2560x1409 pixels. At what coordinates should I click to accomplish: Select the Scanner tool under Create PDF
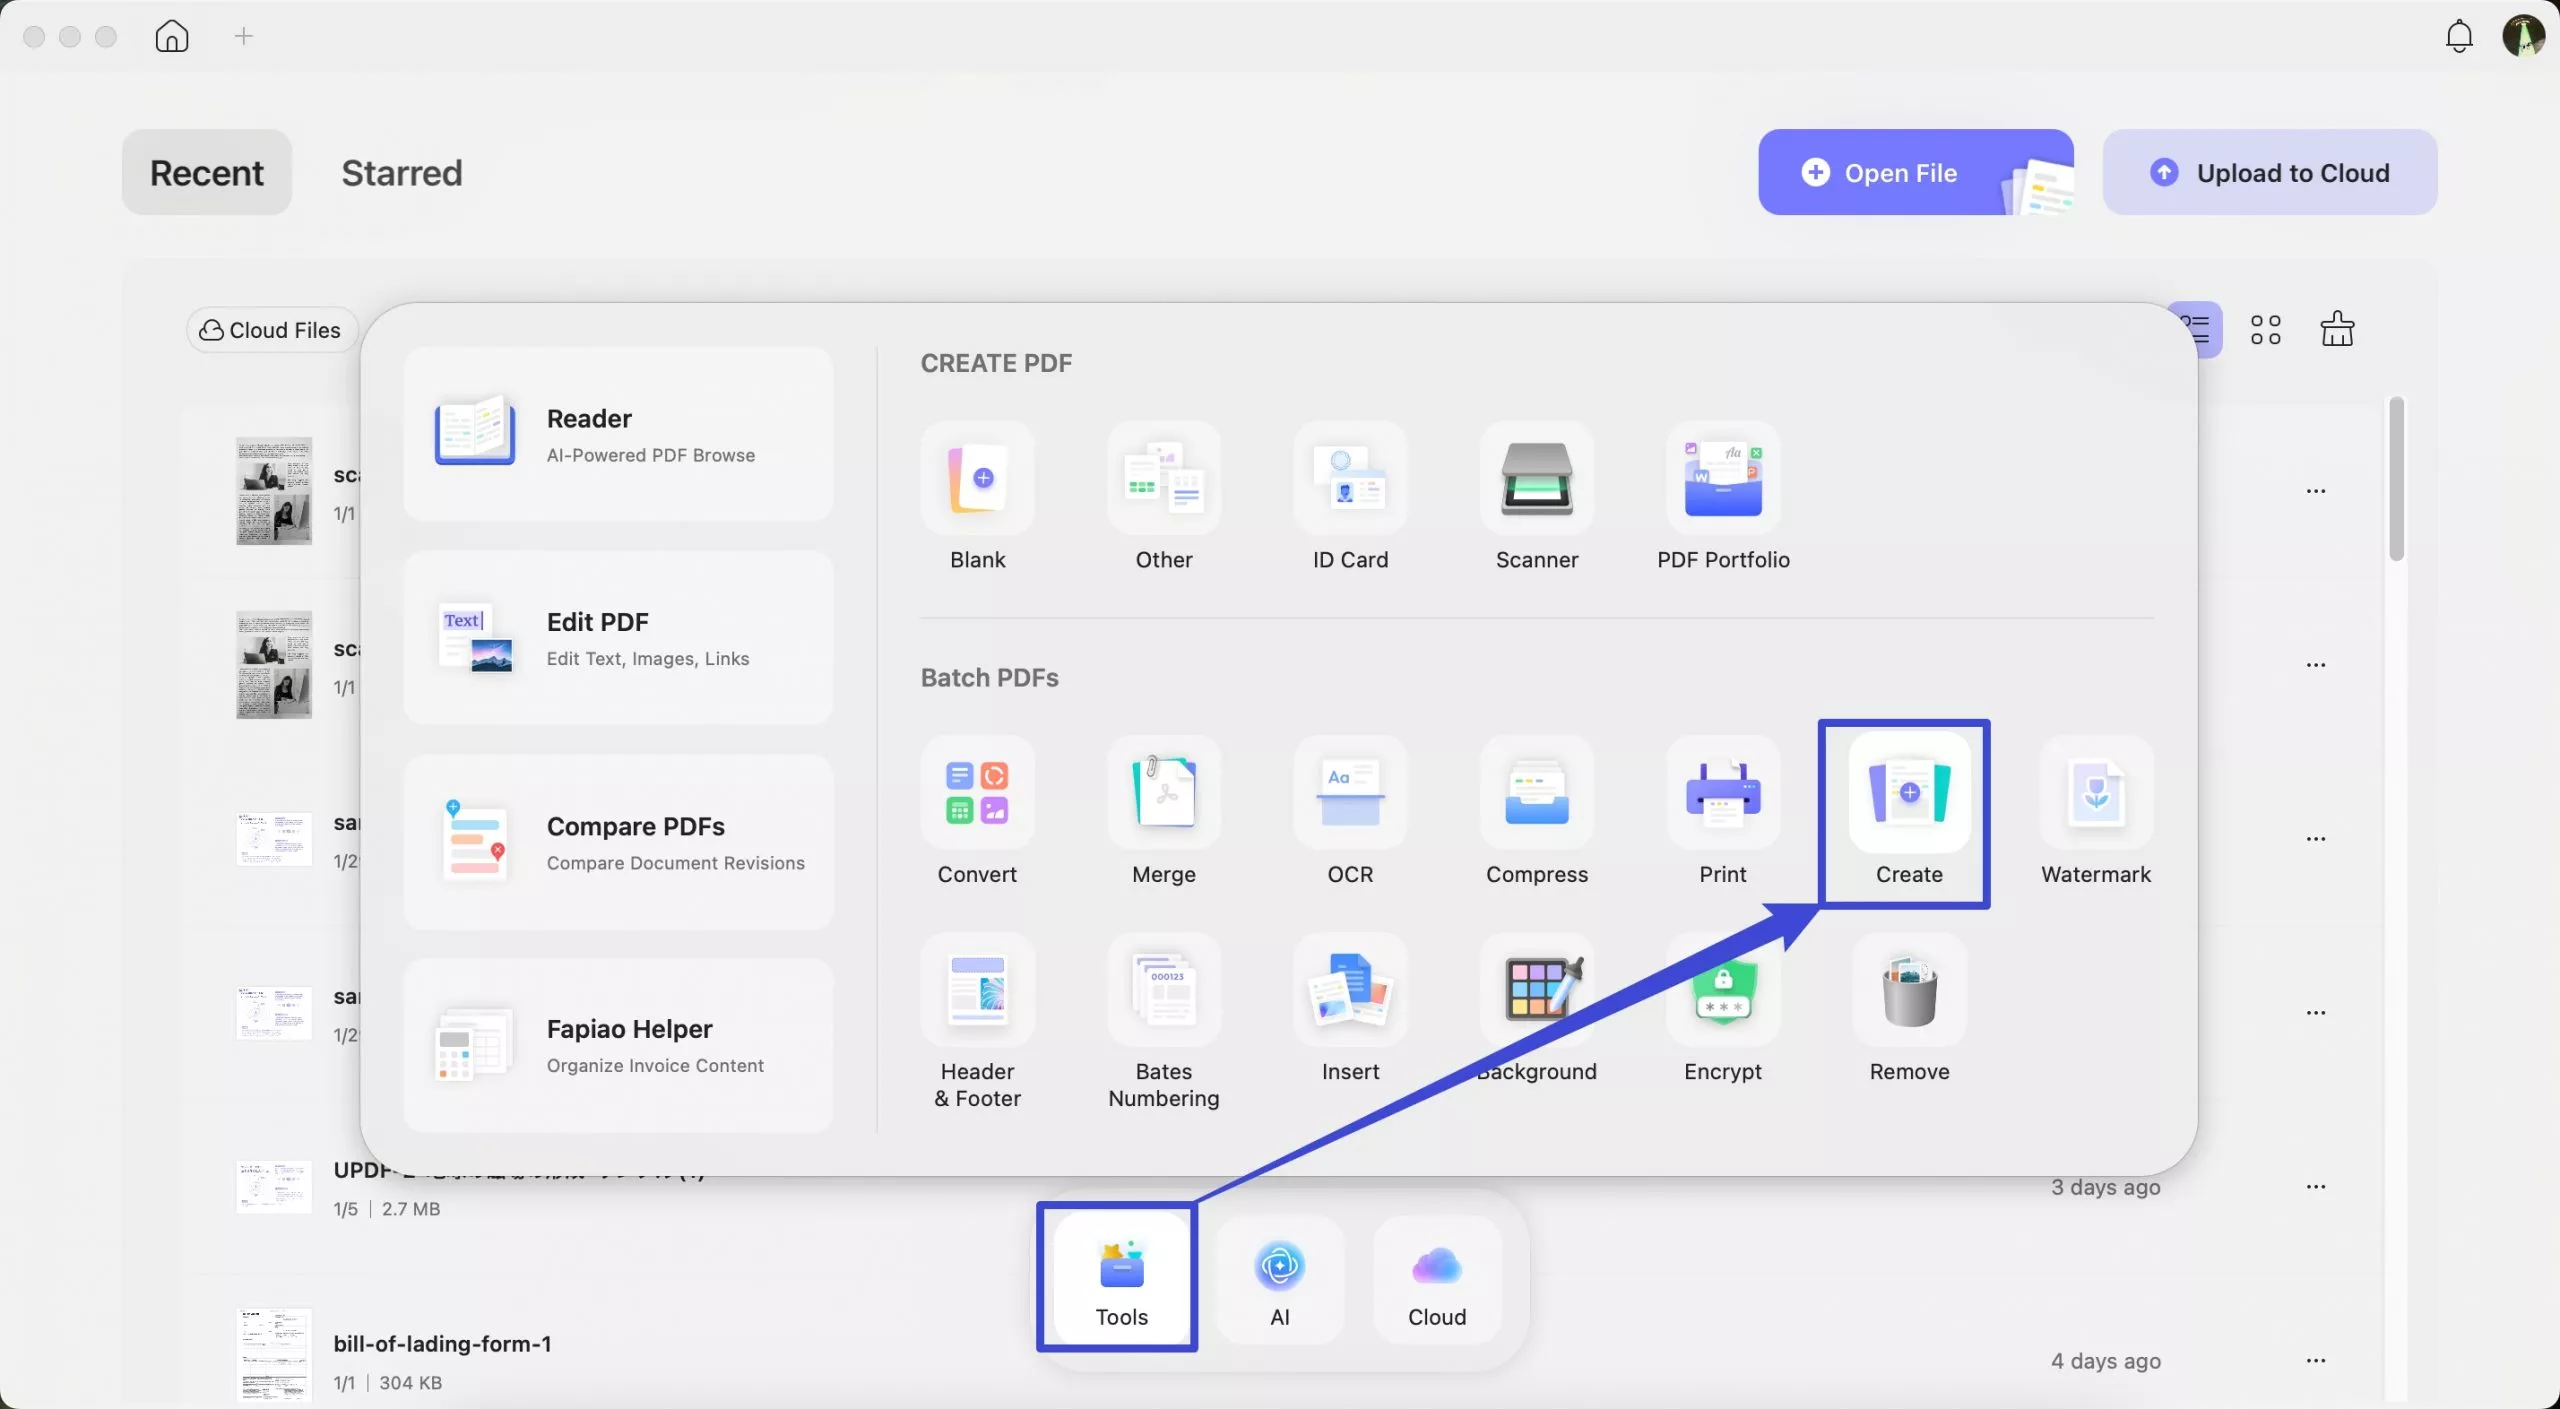coord(1536,480)
